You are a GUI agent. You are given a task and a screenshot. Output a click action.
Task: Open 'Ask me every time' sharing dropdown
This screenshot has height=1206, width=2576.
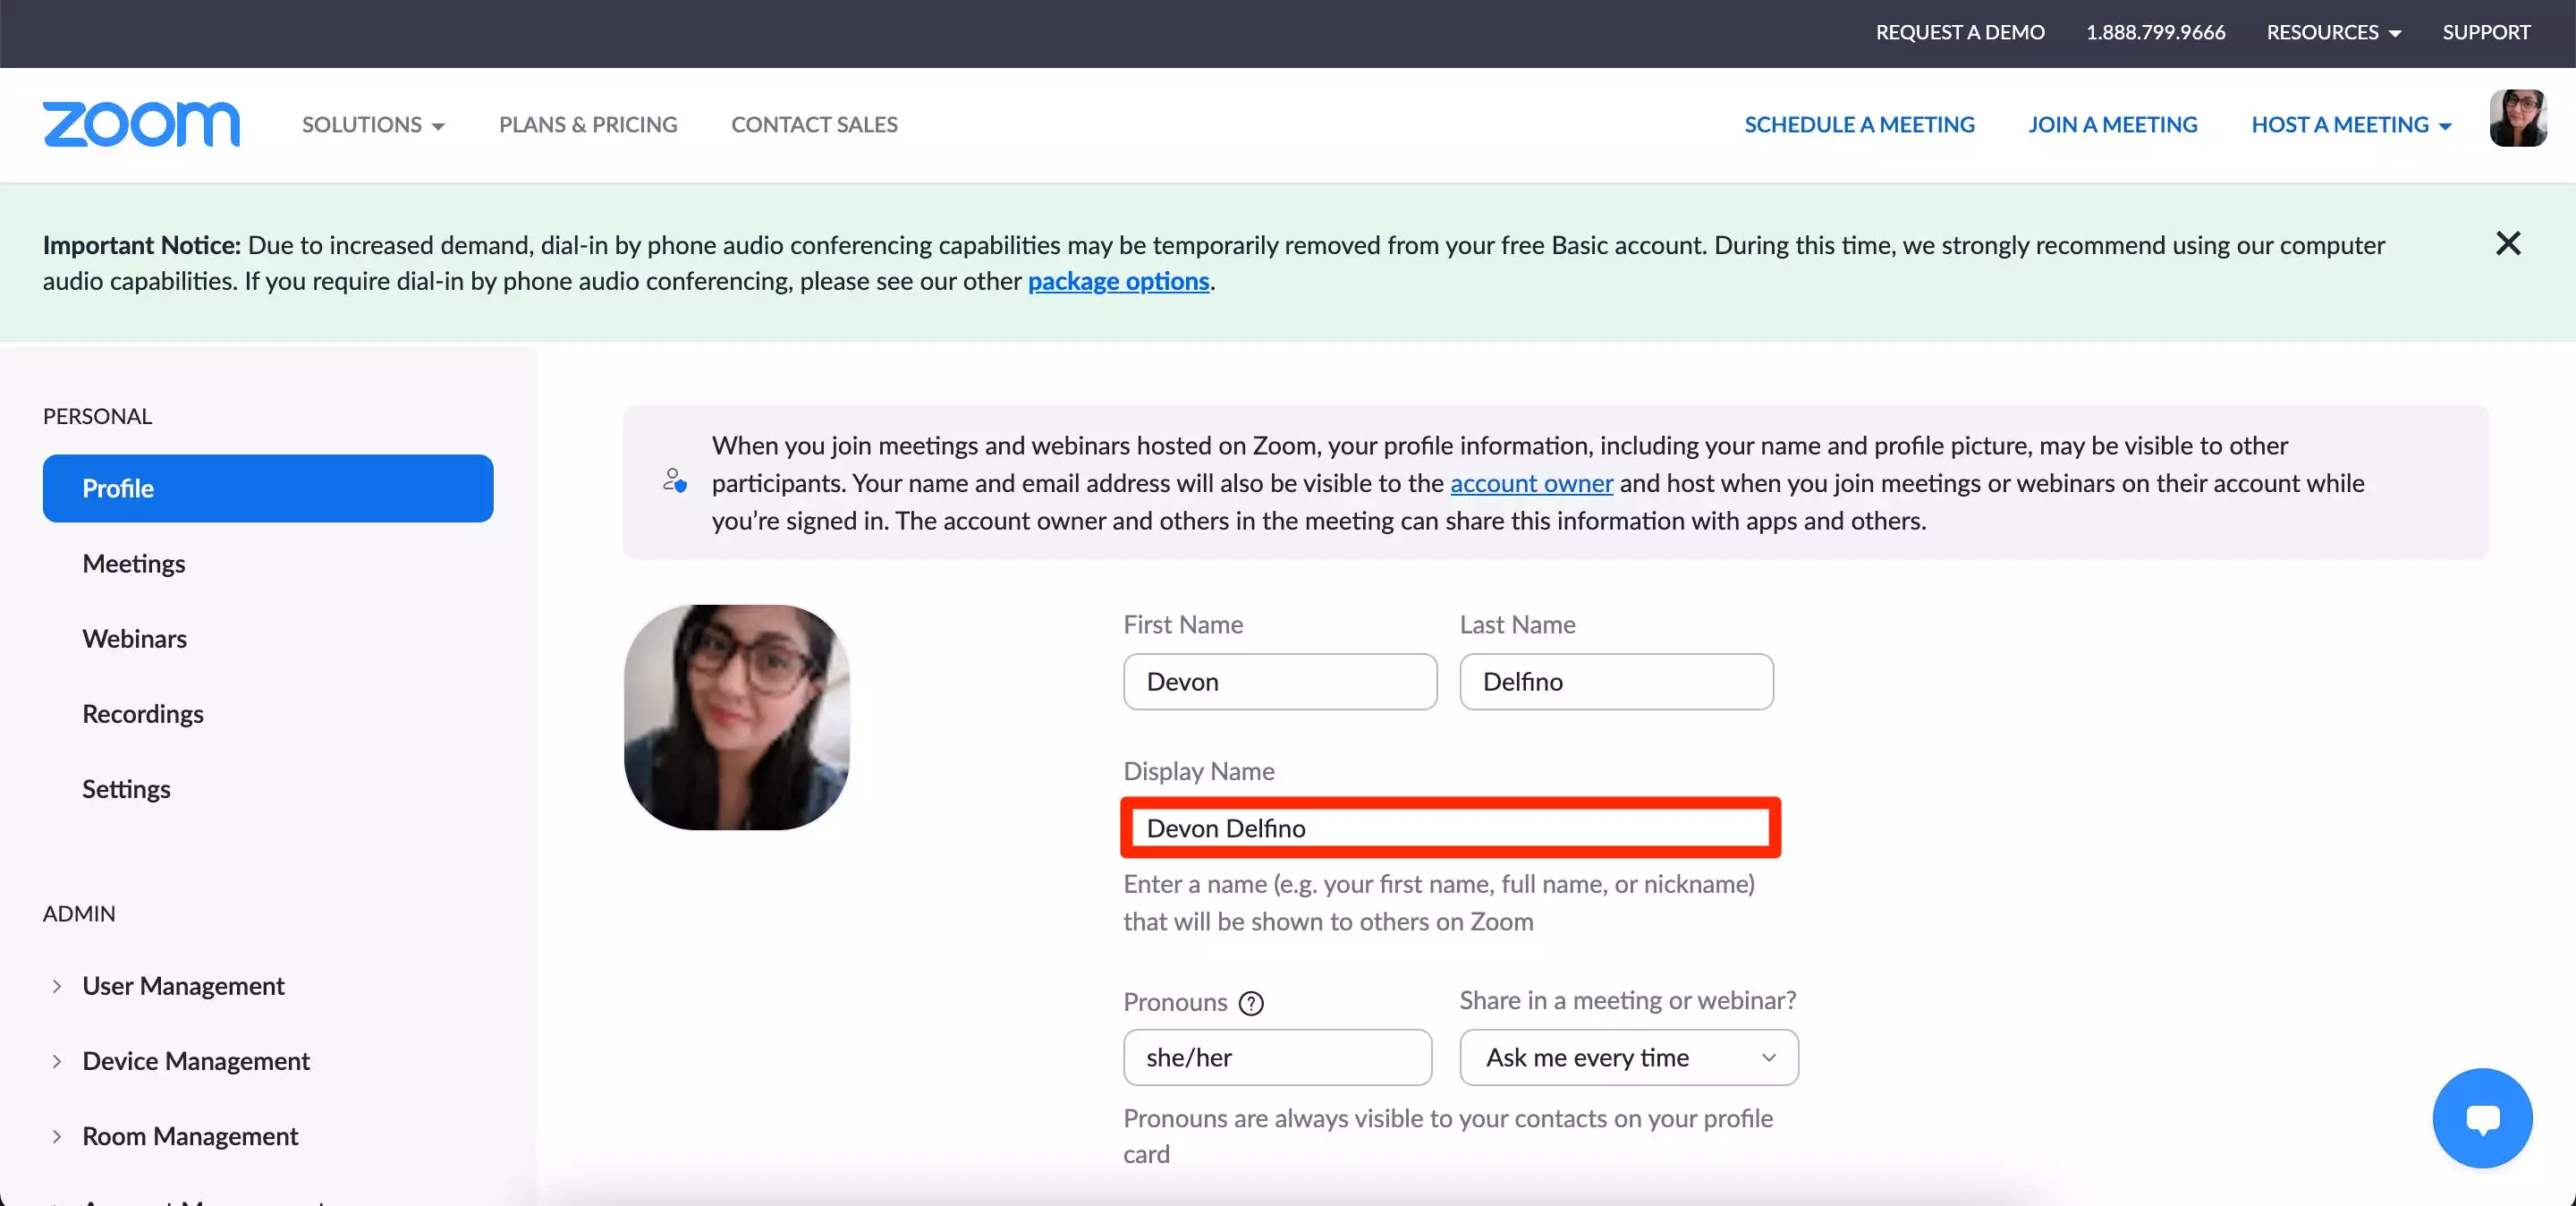tap(1628, 1057)
